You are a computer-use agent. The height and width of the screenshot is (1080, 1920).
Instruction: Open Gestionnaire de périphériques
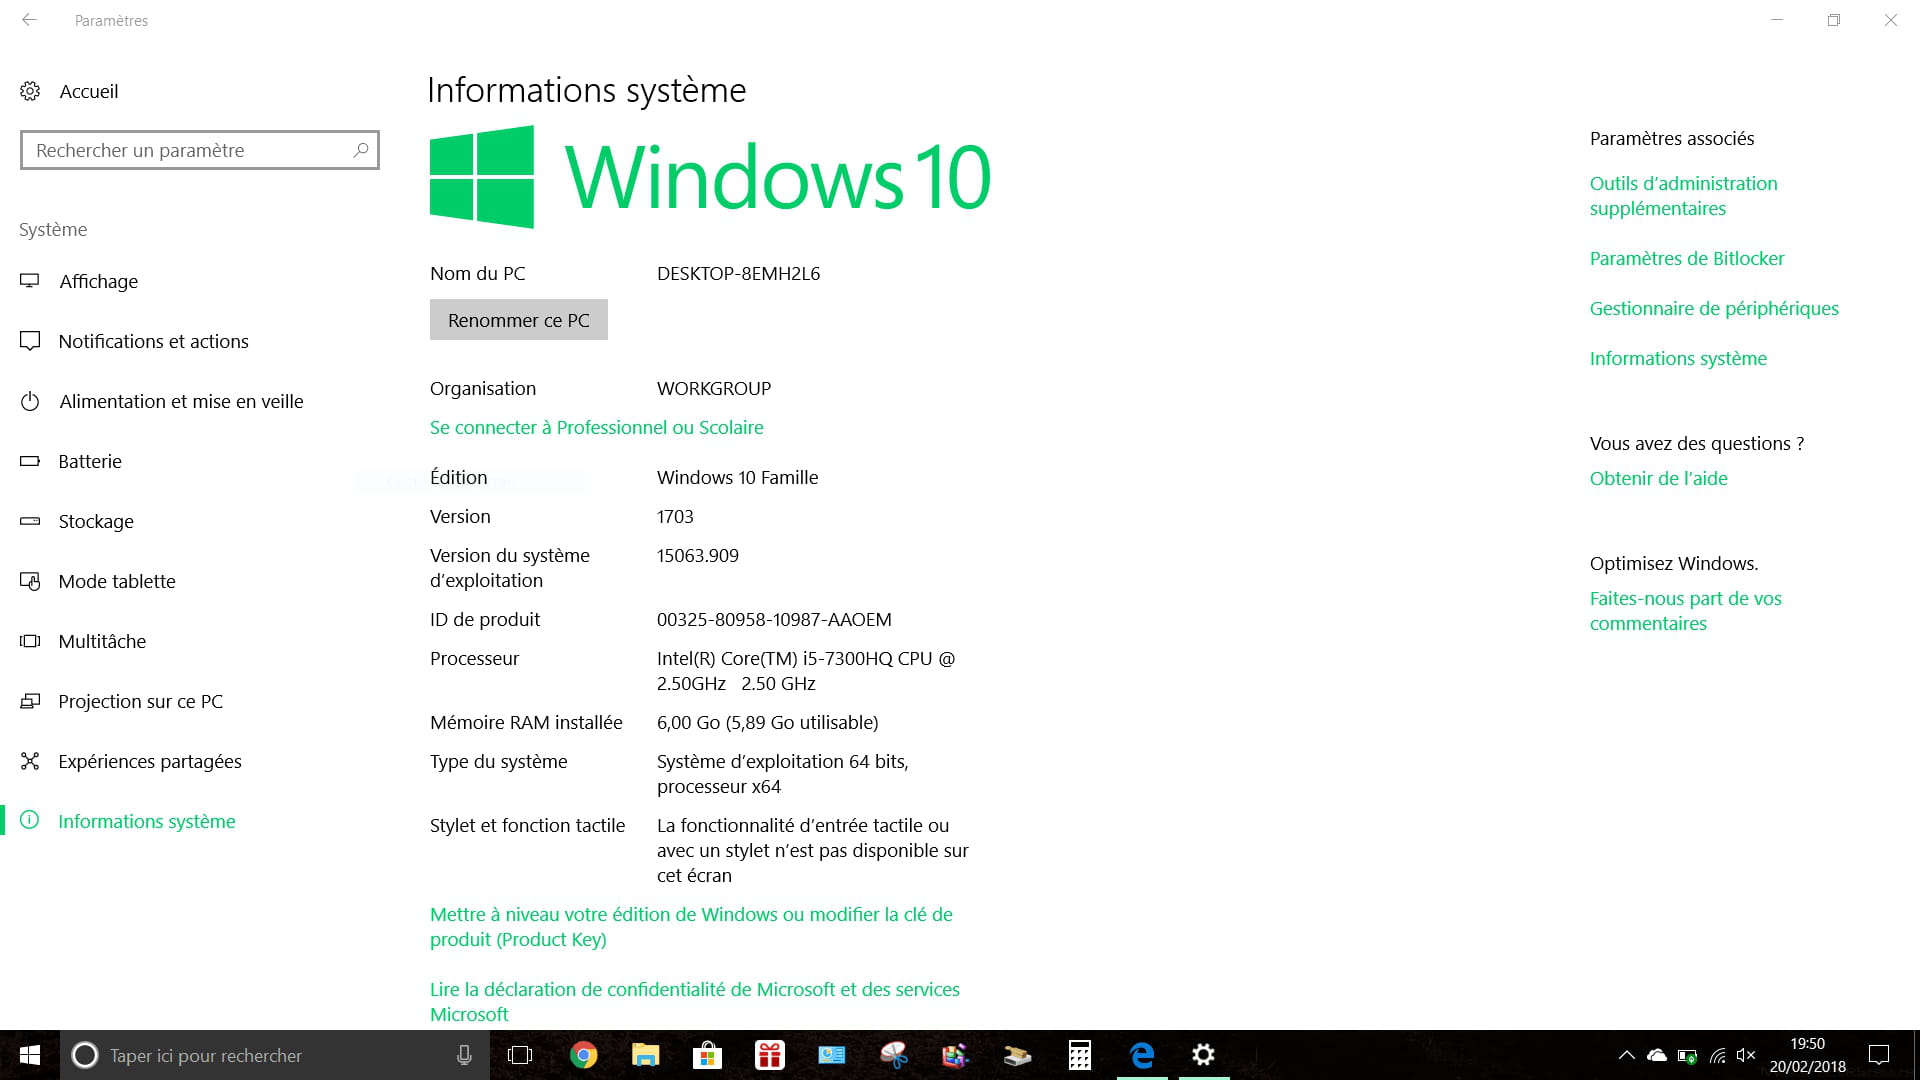point(1714,308)
